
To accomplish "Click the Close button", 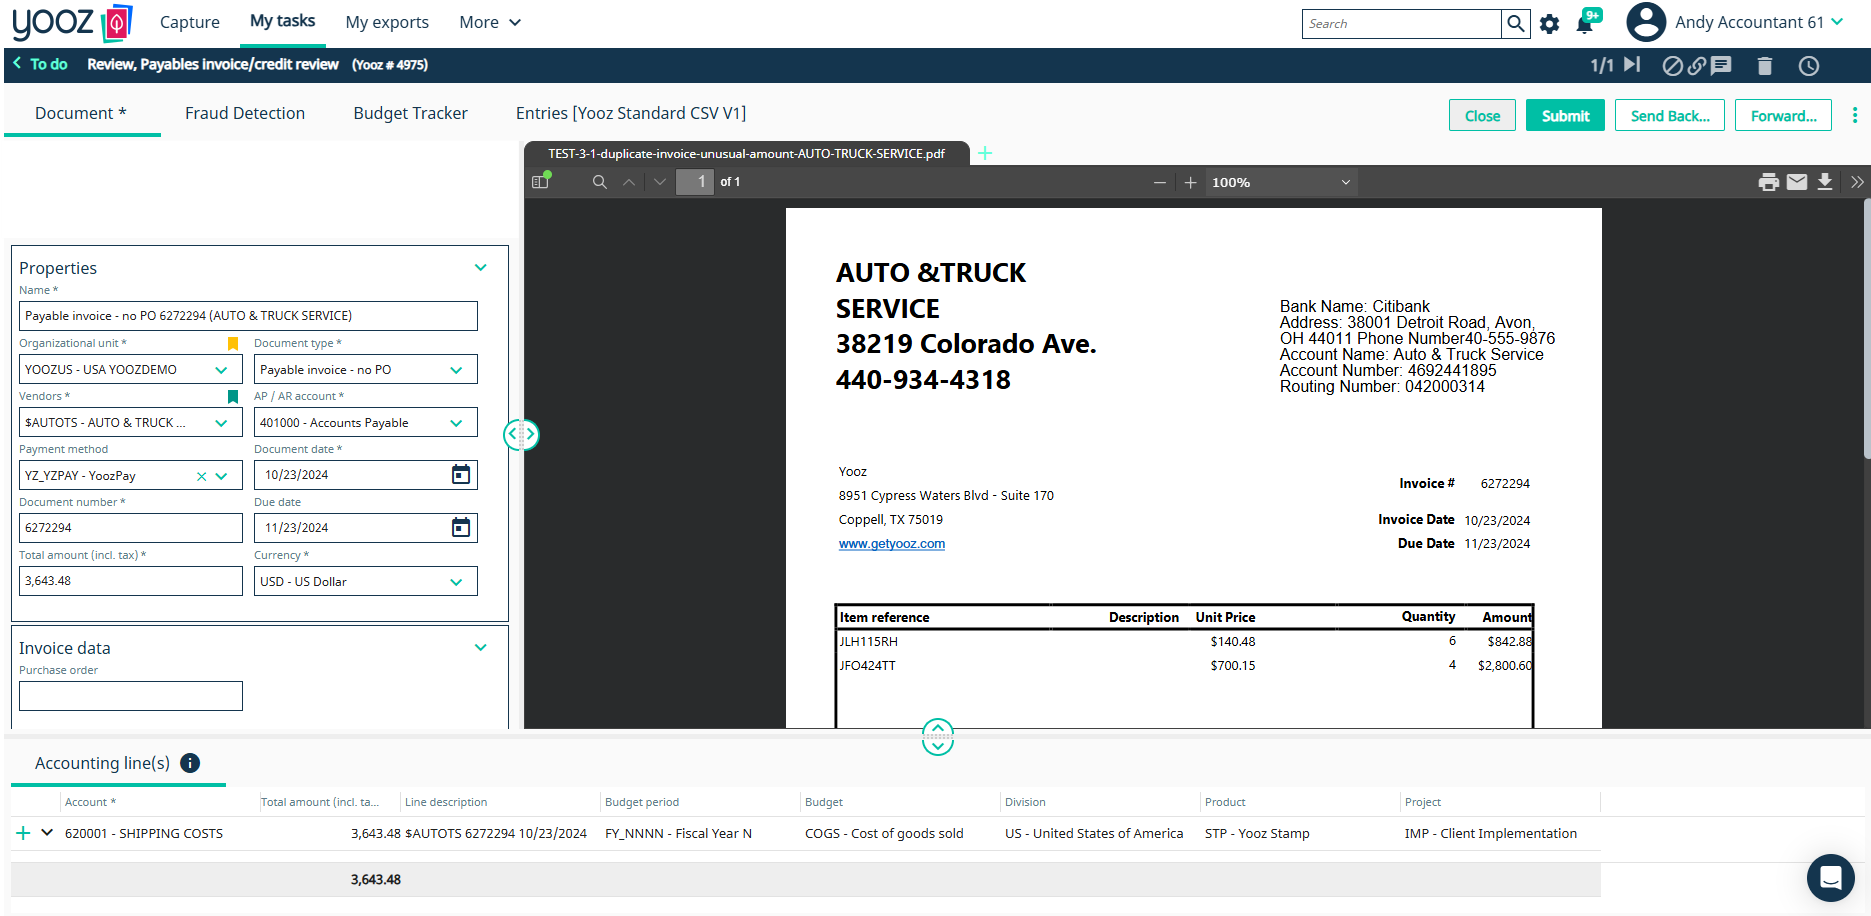I will pos(1482,116).
